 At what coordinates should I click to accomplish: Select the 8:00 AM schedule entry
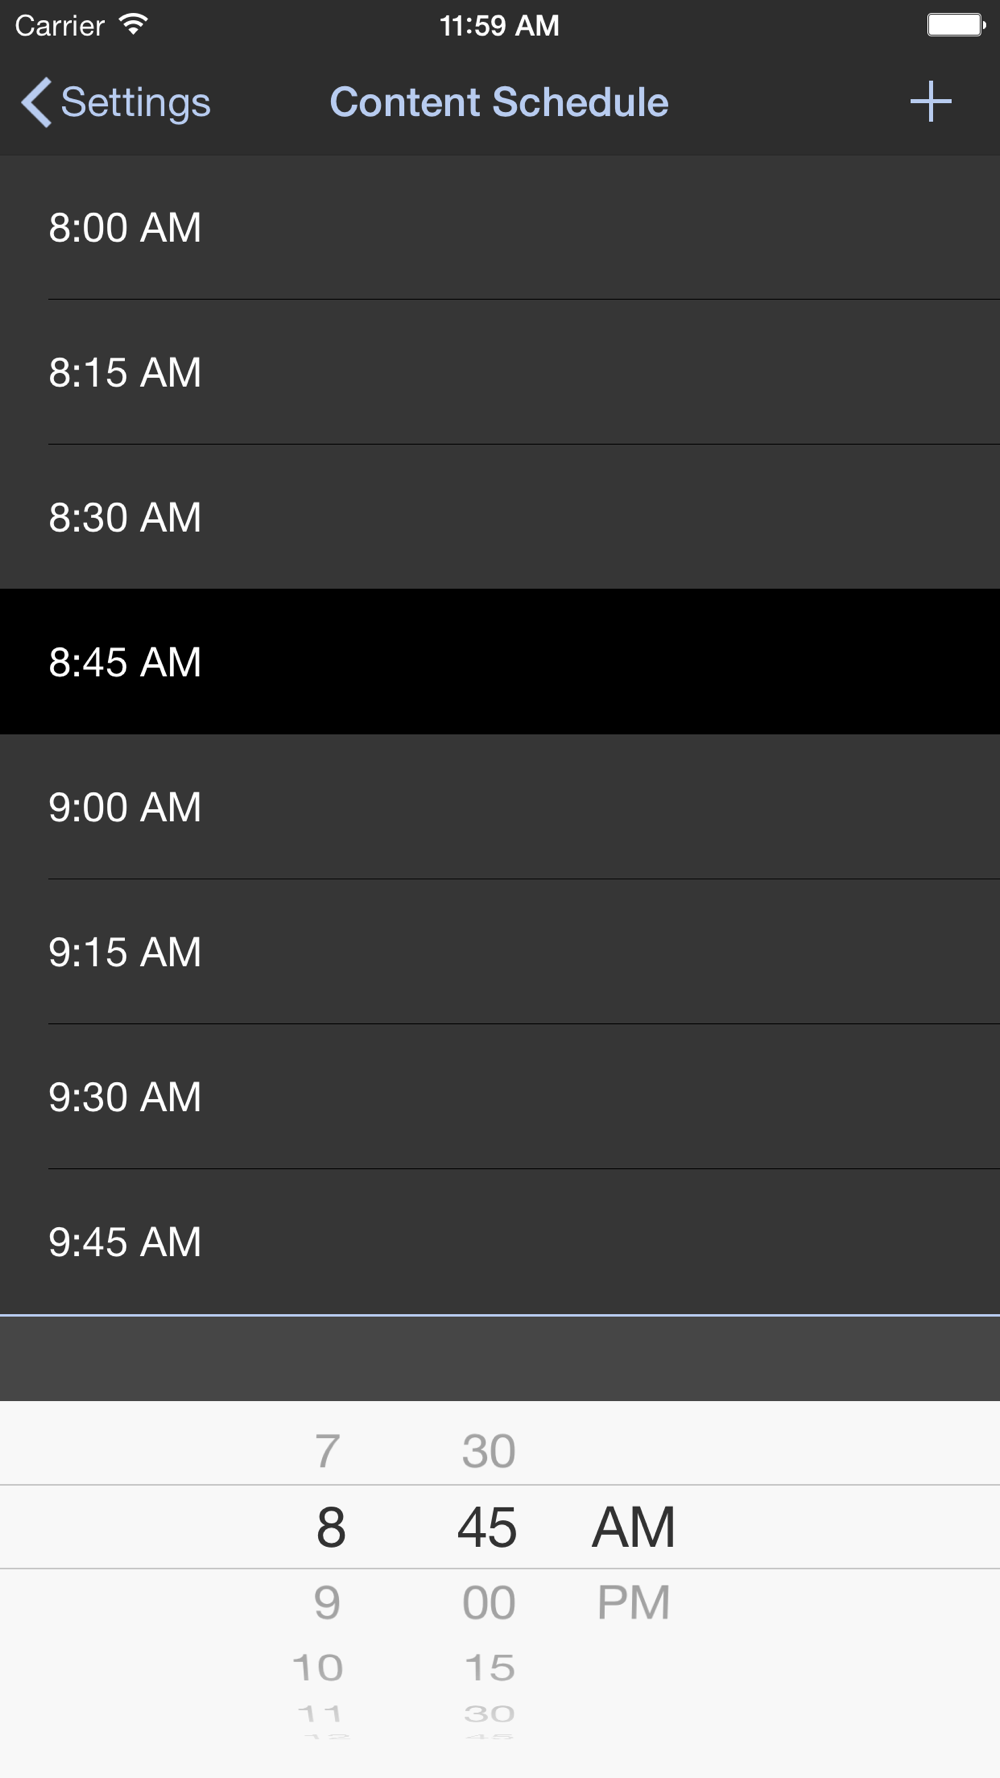[x=500, y=227]
